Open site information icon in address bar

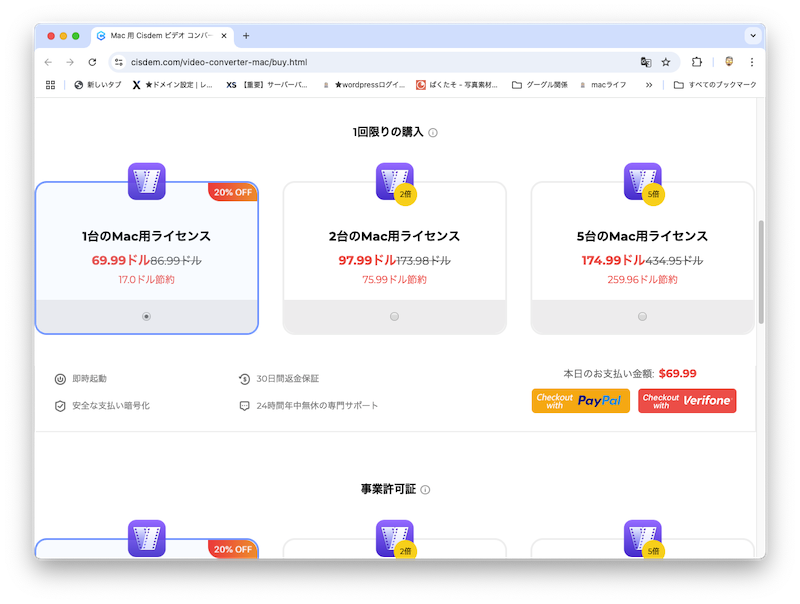click(x=119, y=62)
